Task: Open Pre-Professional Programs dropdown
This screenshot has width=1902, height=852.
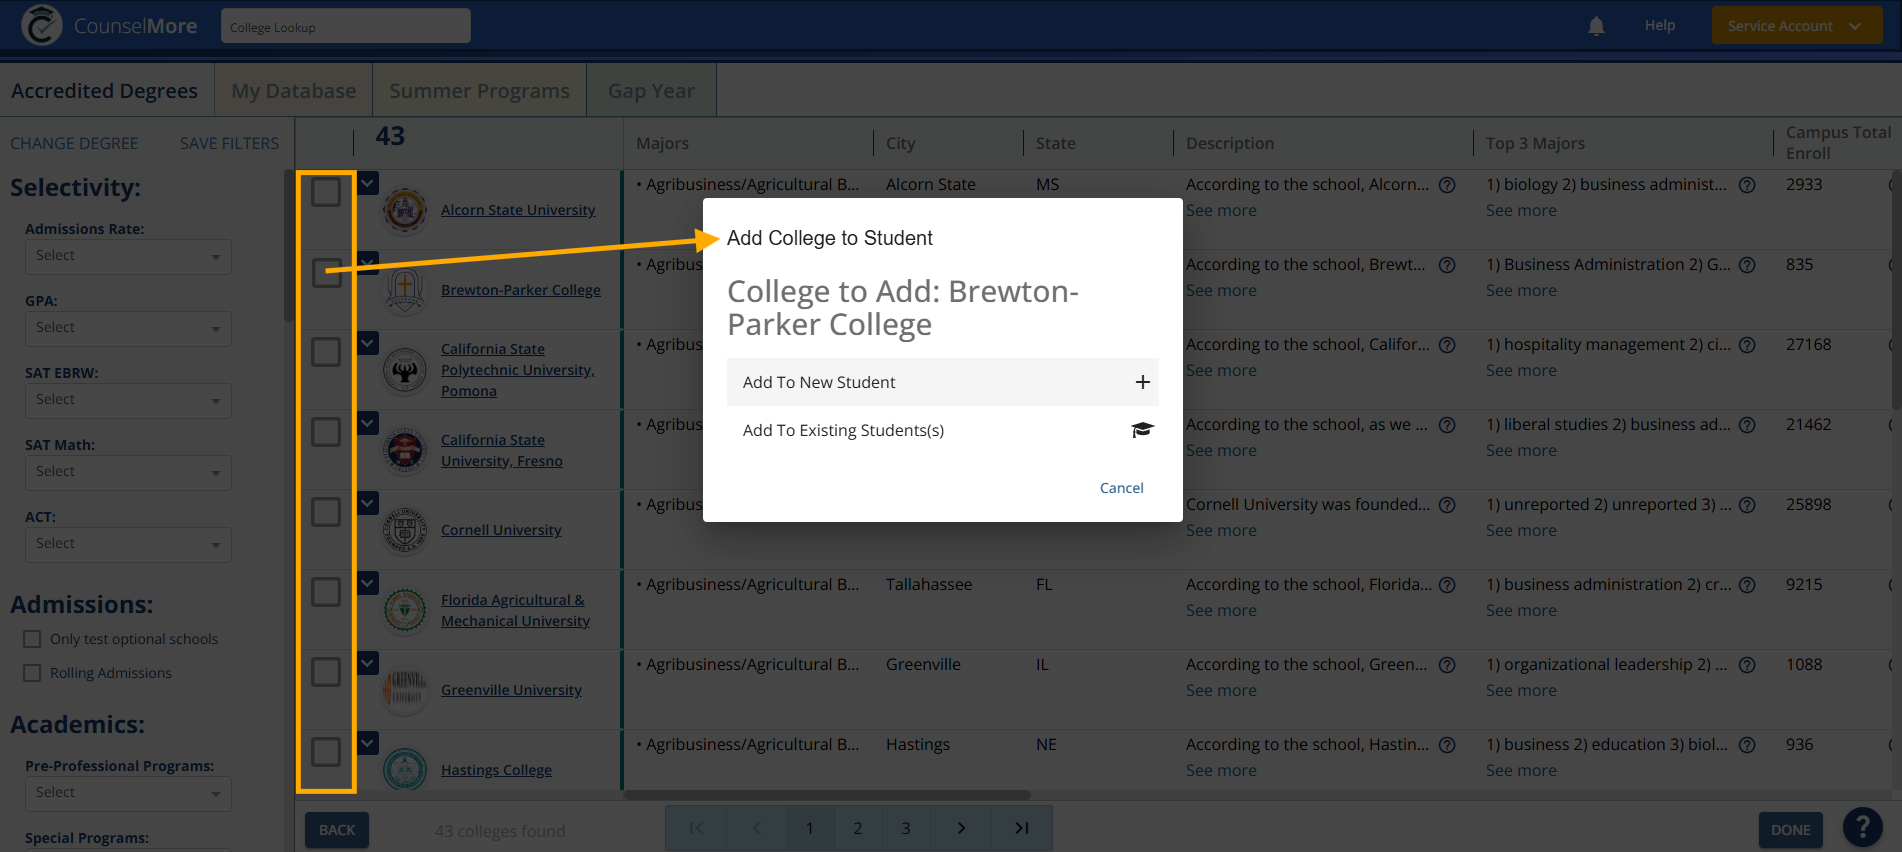Action: click(128, 794)
